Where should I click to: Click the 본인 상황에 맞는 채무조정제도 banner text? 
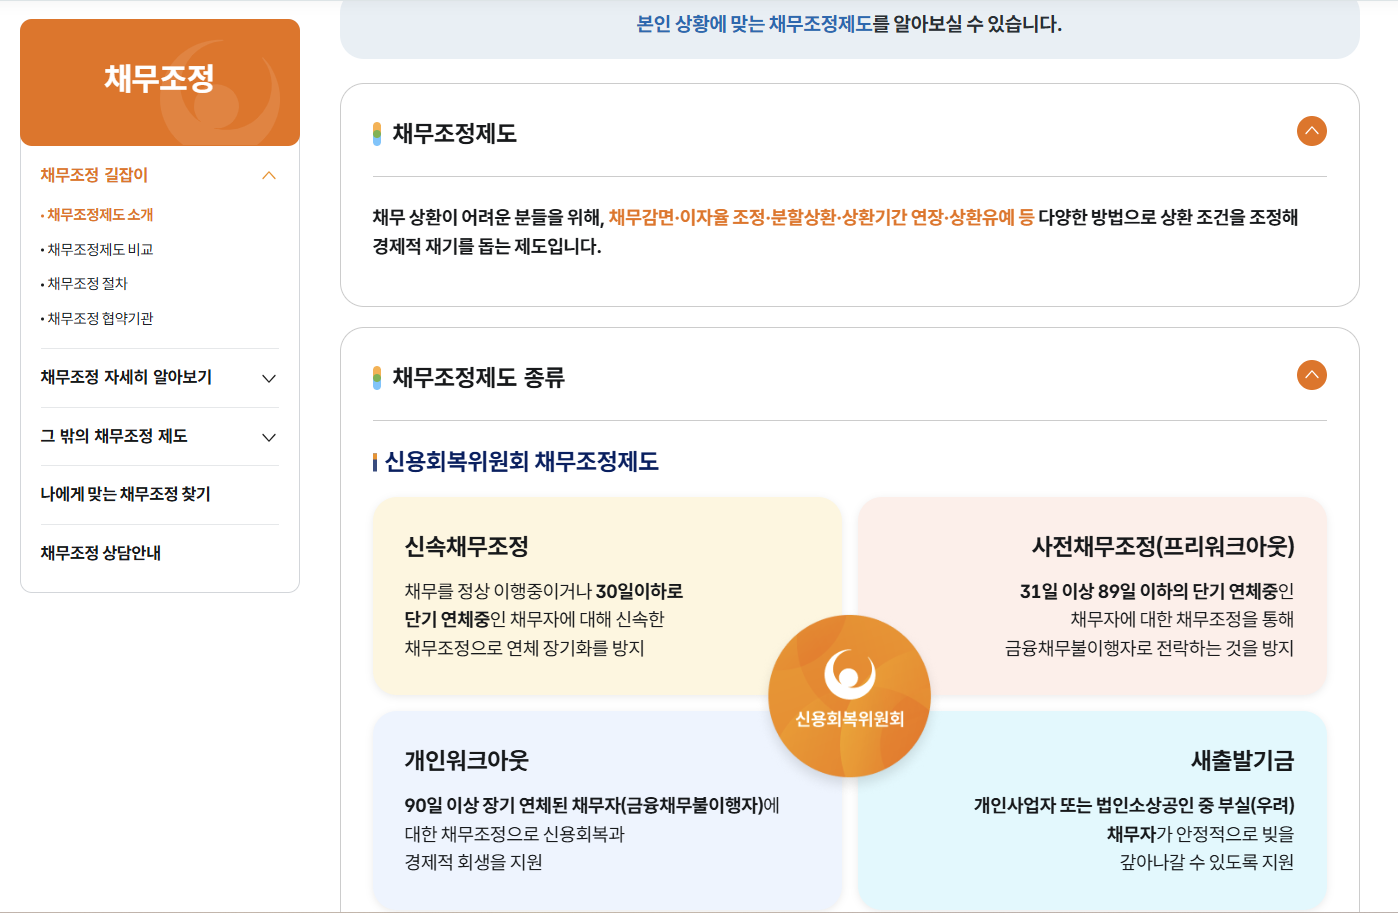(x=849, y=24)
